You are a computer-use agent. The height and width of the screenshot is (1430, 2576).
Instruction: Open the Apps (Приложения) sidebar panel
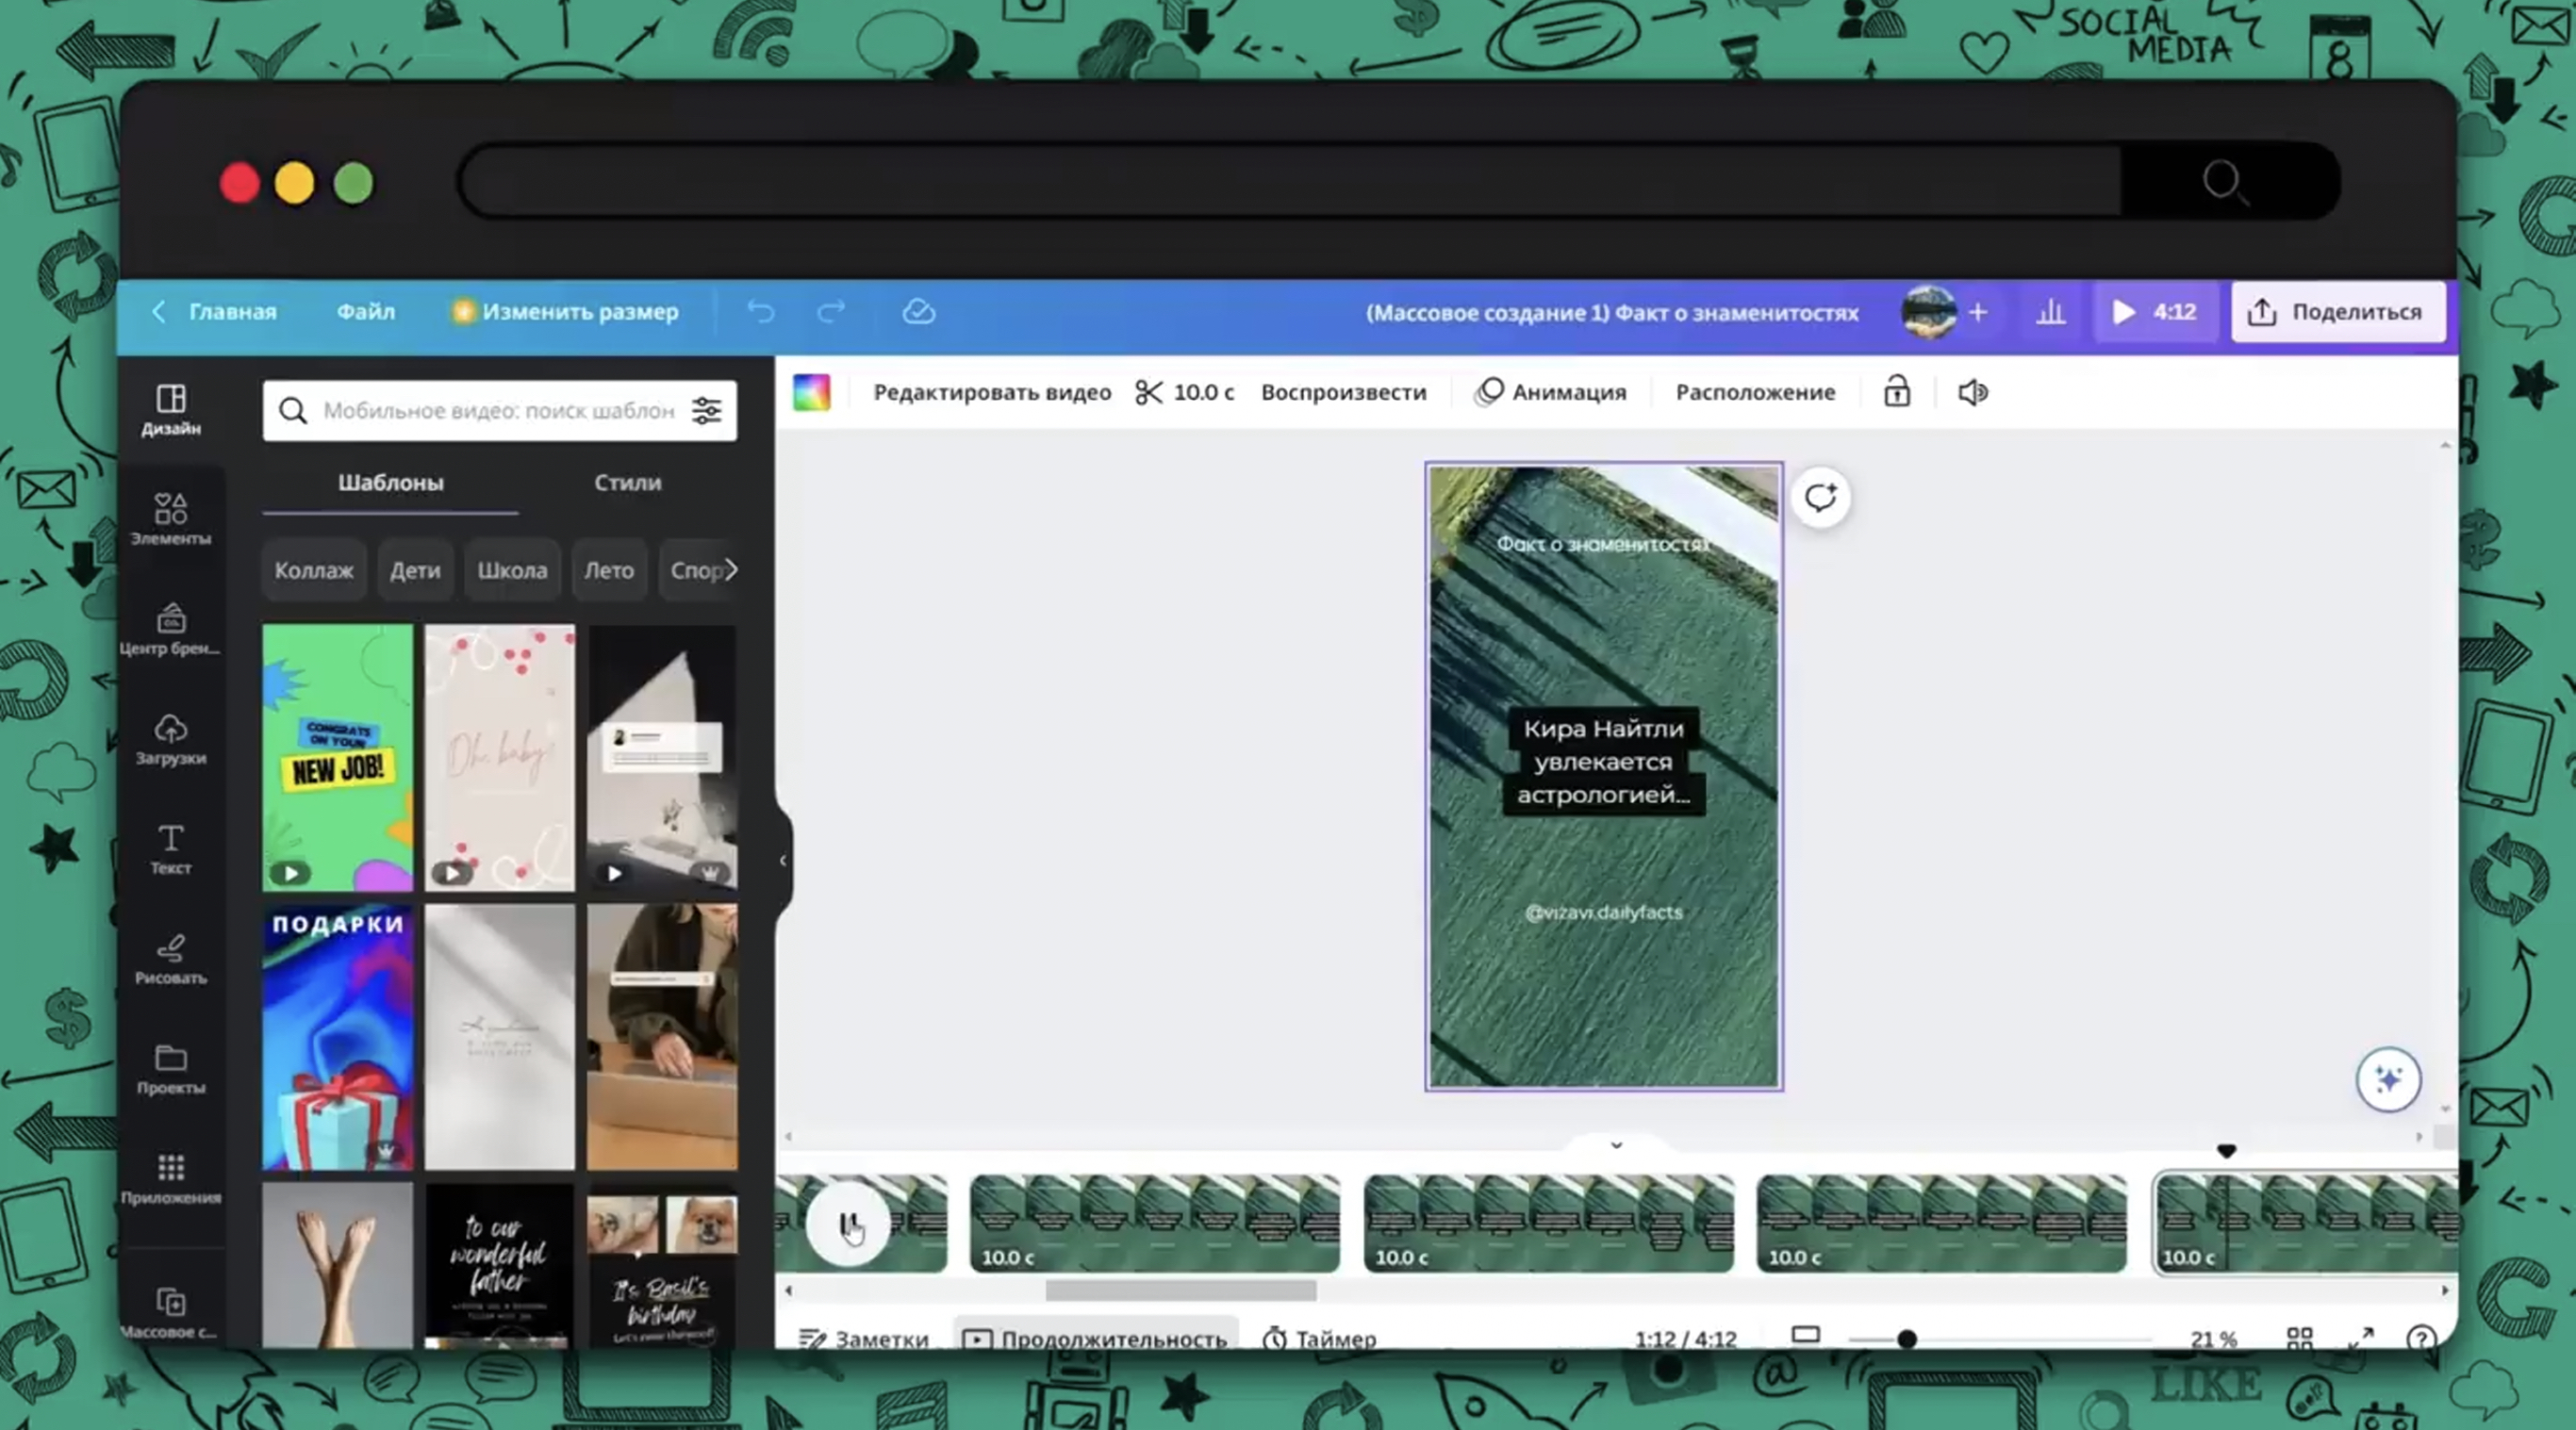coord(171,1179)
